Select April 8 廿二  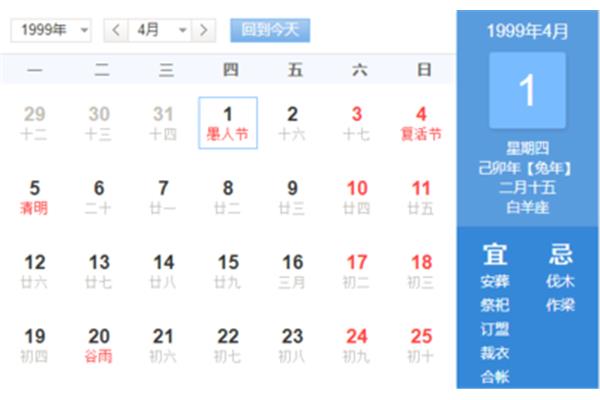pos(228,197)
